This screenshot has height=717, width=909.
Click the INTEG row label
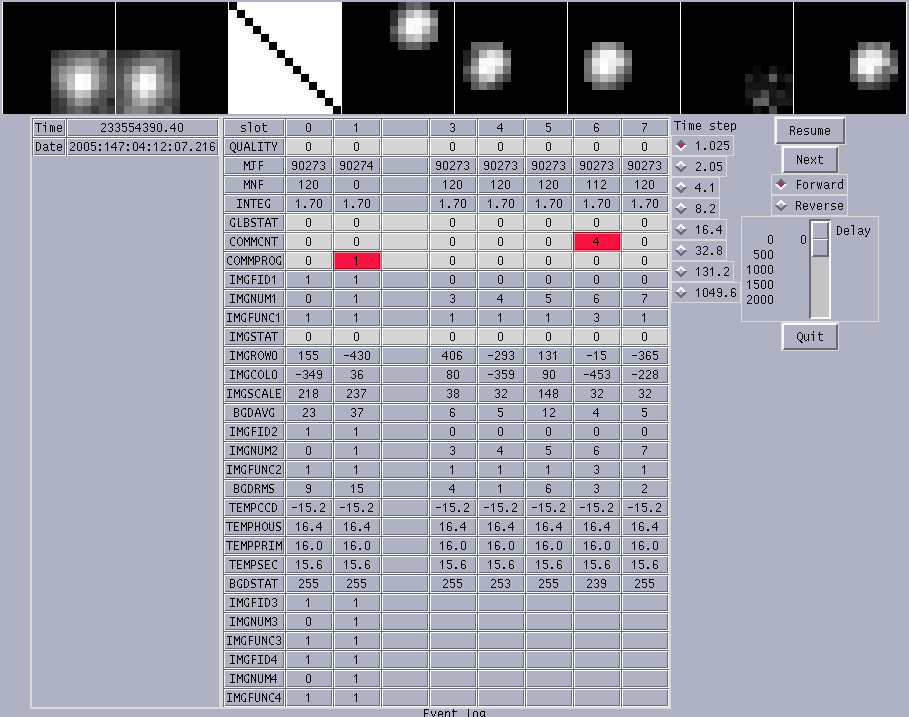(254, 204)
